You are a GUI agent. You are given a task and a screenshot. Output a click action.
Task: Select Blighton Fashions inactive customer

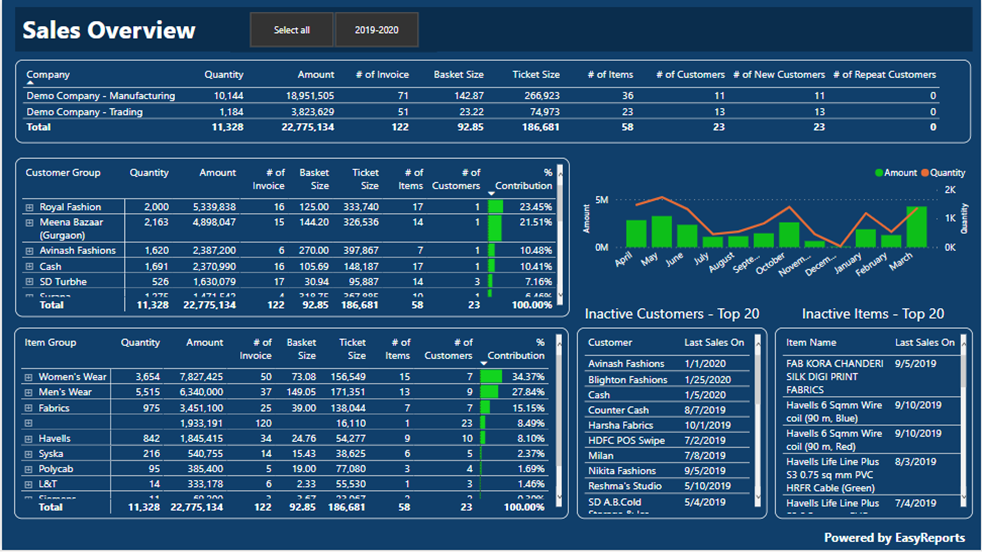coord(668,380)
